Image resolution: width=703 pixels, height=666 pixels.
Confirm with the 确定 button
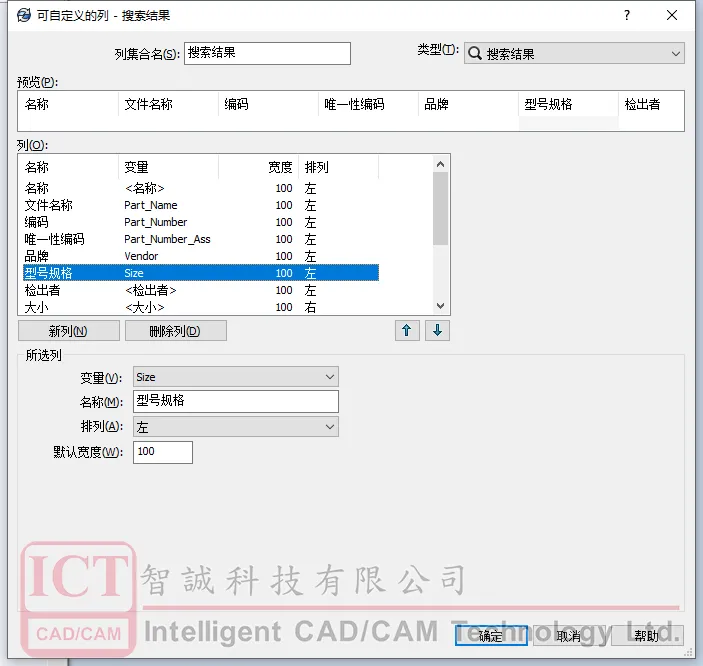(491, 636)
